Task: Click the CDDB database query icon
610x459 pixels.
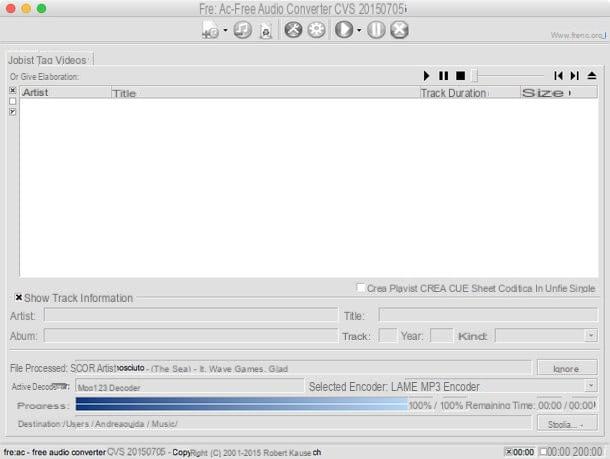Action: [x=266, y=31]
